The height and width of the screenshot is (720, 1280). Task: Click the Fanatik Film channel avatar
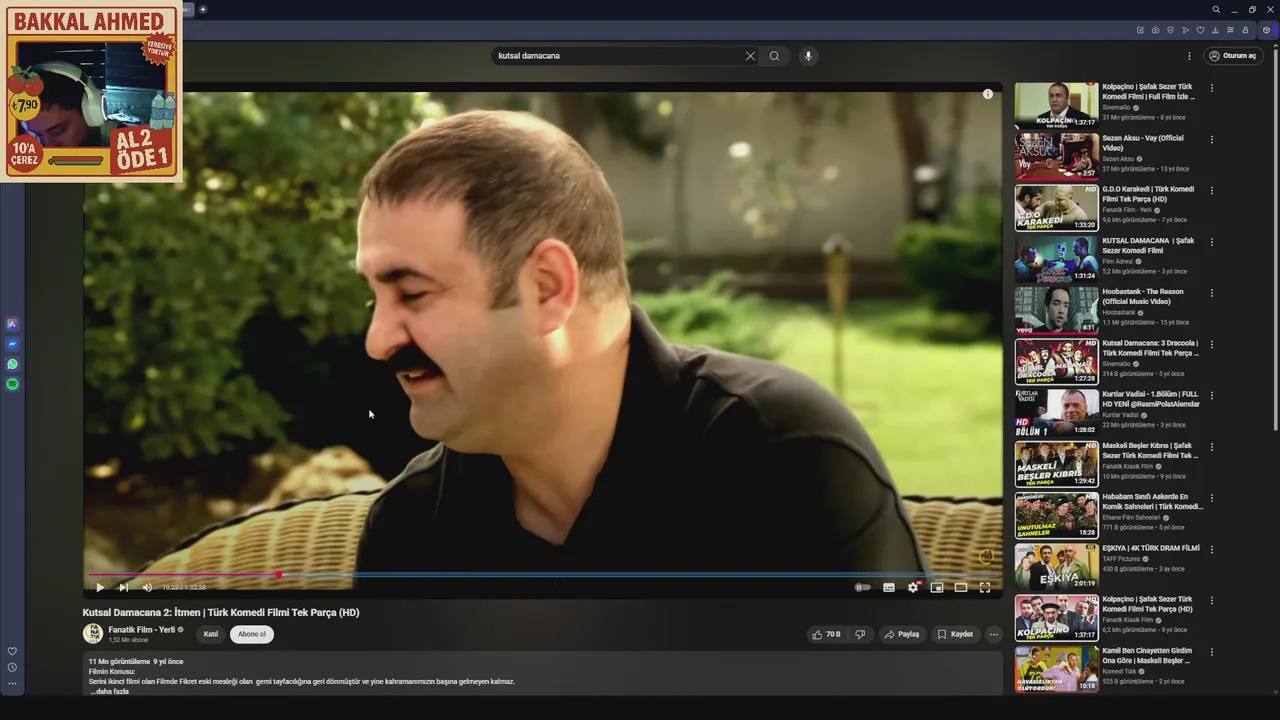point(92,633)
